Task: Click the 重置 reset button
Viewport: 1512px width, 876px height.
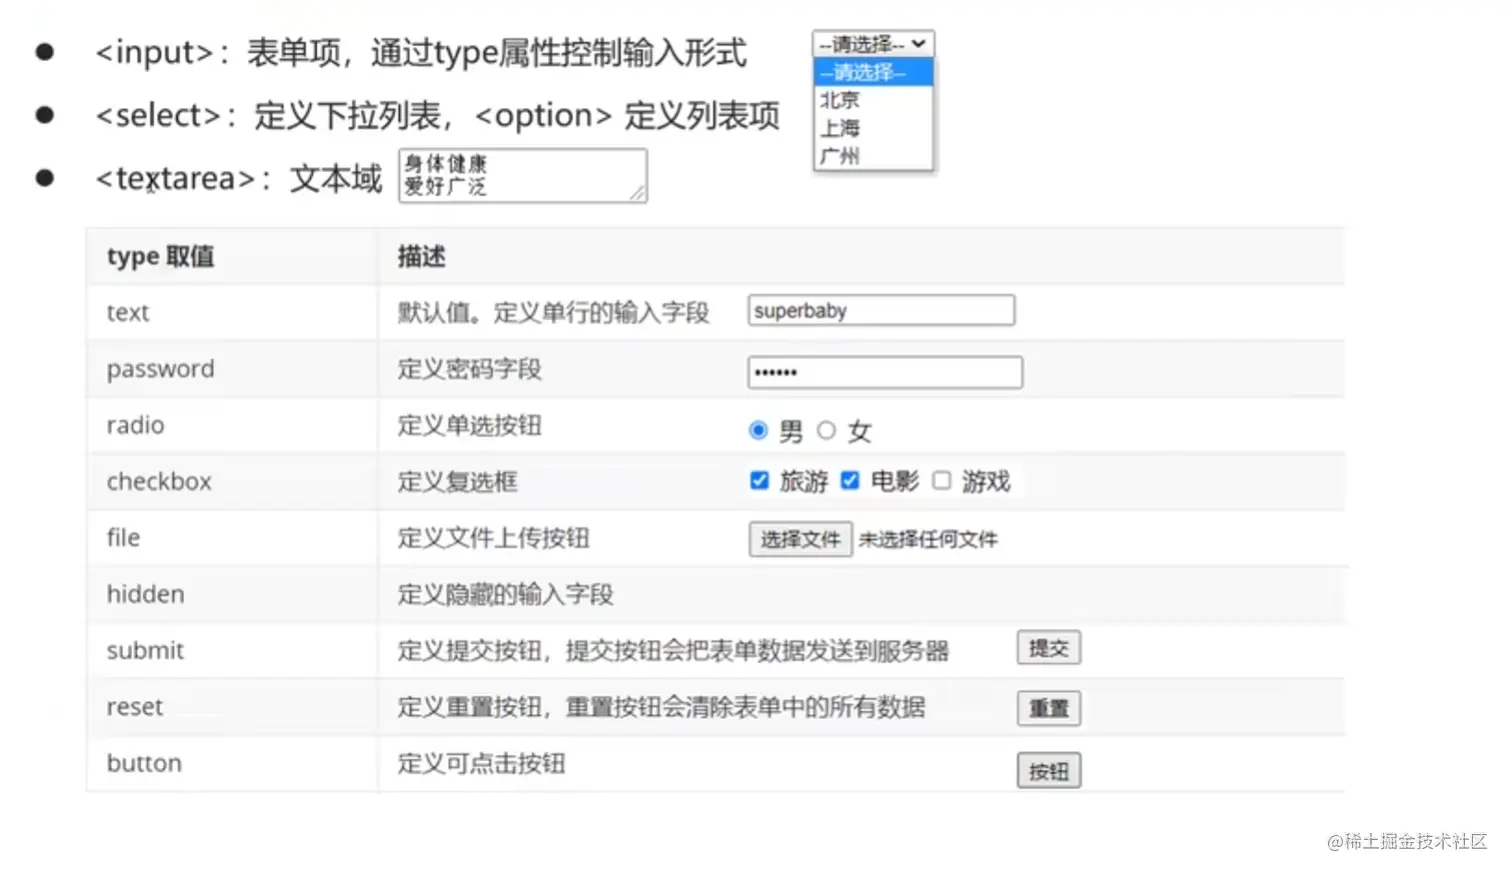Action: click(1049, 709)
